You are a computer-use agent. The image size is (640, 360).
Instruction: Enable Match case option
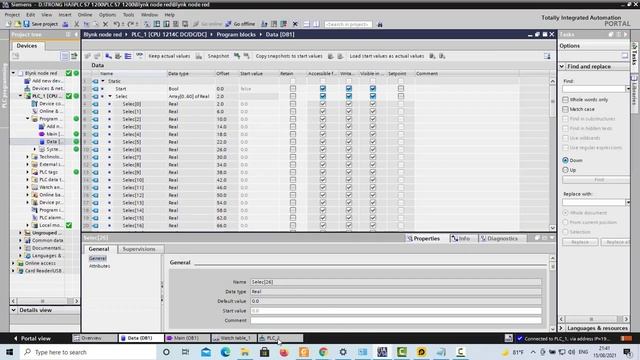[x=565, y=109]
